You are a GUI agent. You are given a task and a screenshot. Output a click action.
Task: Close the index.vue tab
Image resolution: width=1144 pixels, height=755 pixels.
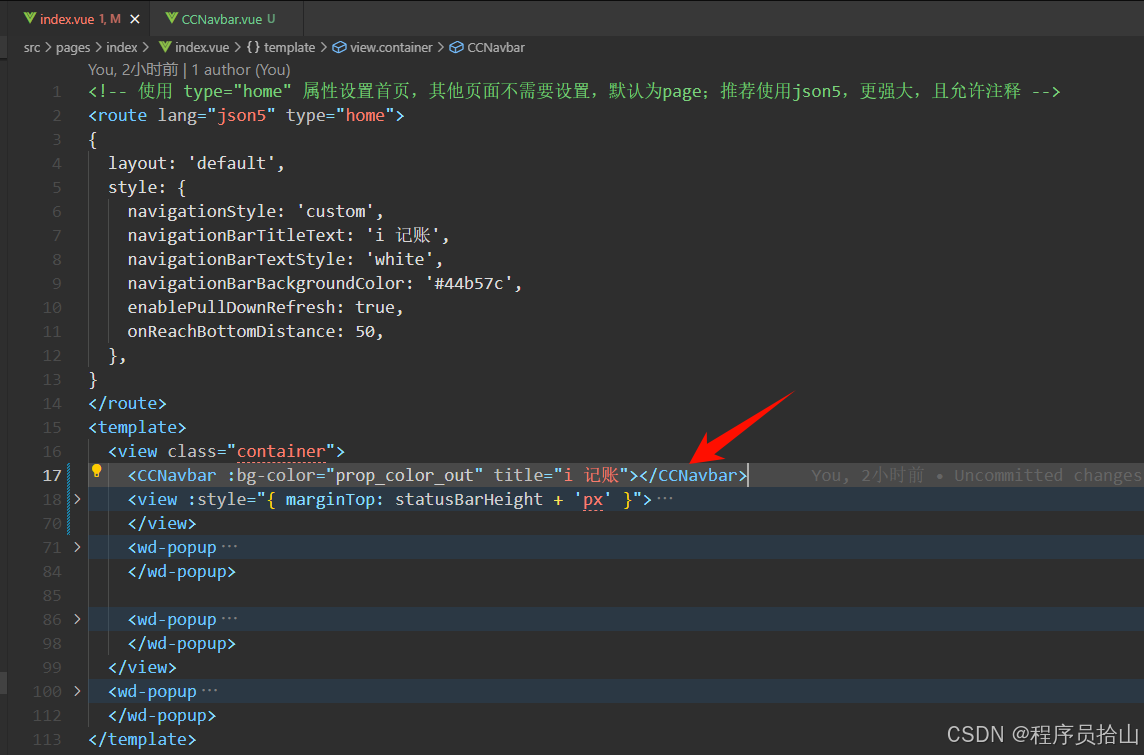(135, 19)
